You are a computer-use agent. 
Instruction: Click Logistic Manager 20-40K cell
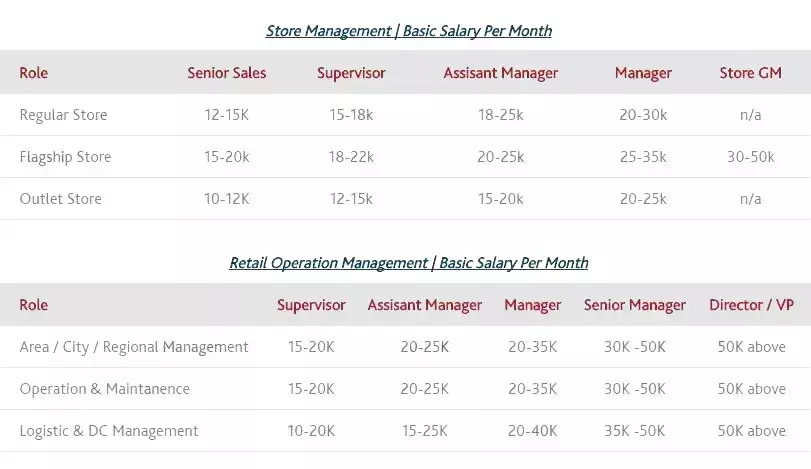[x=533, y=431]
